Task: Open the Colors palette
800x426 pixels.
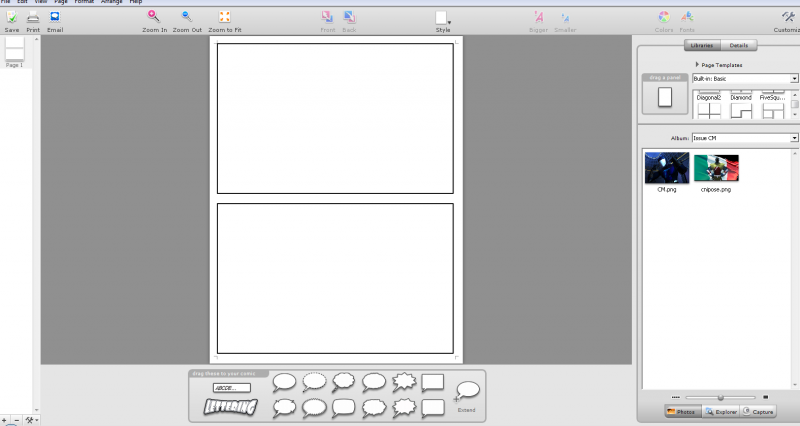Action: click(664, 17)
